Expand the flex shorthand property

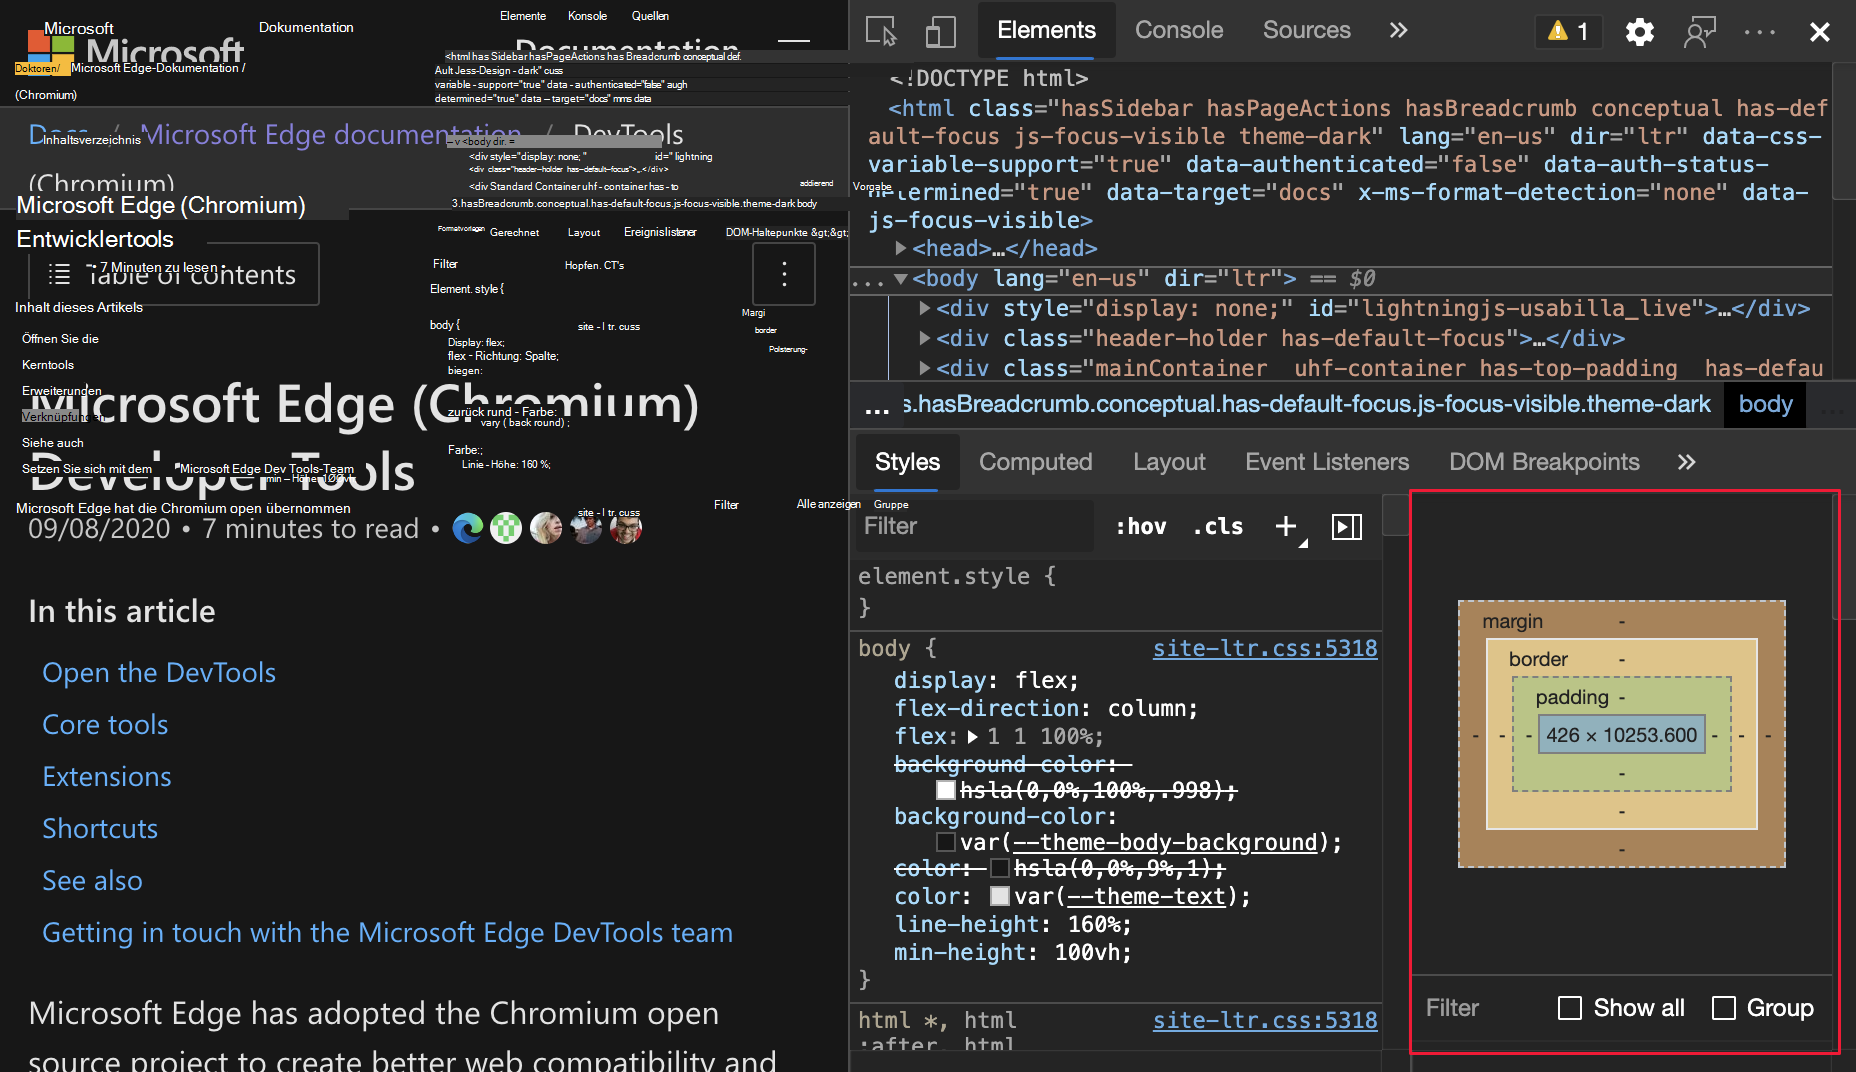click(x=973, y=737)
